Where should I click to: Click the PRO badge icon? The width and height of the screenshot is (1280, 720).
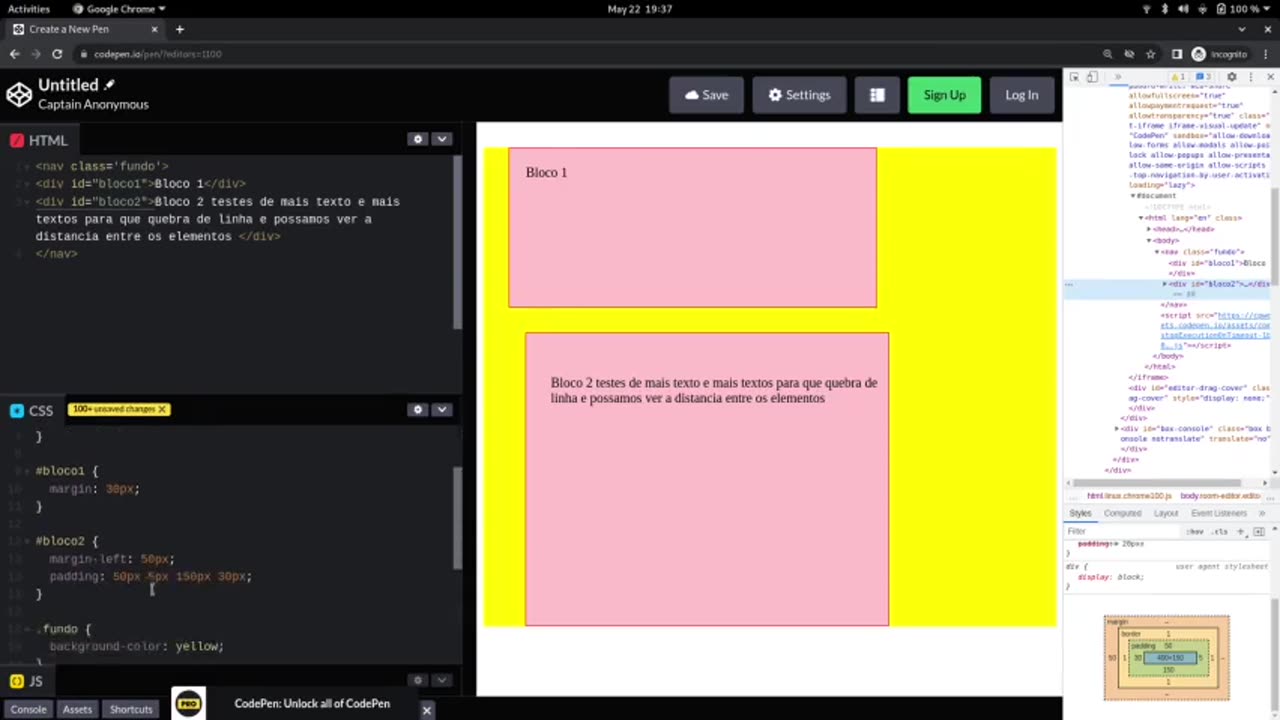pyautogui.click(x=189, y=703)
